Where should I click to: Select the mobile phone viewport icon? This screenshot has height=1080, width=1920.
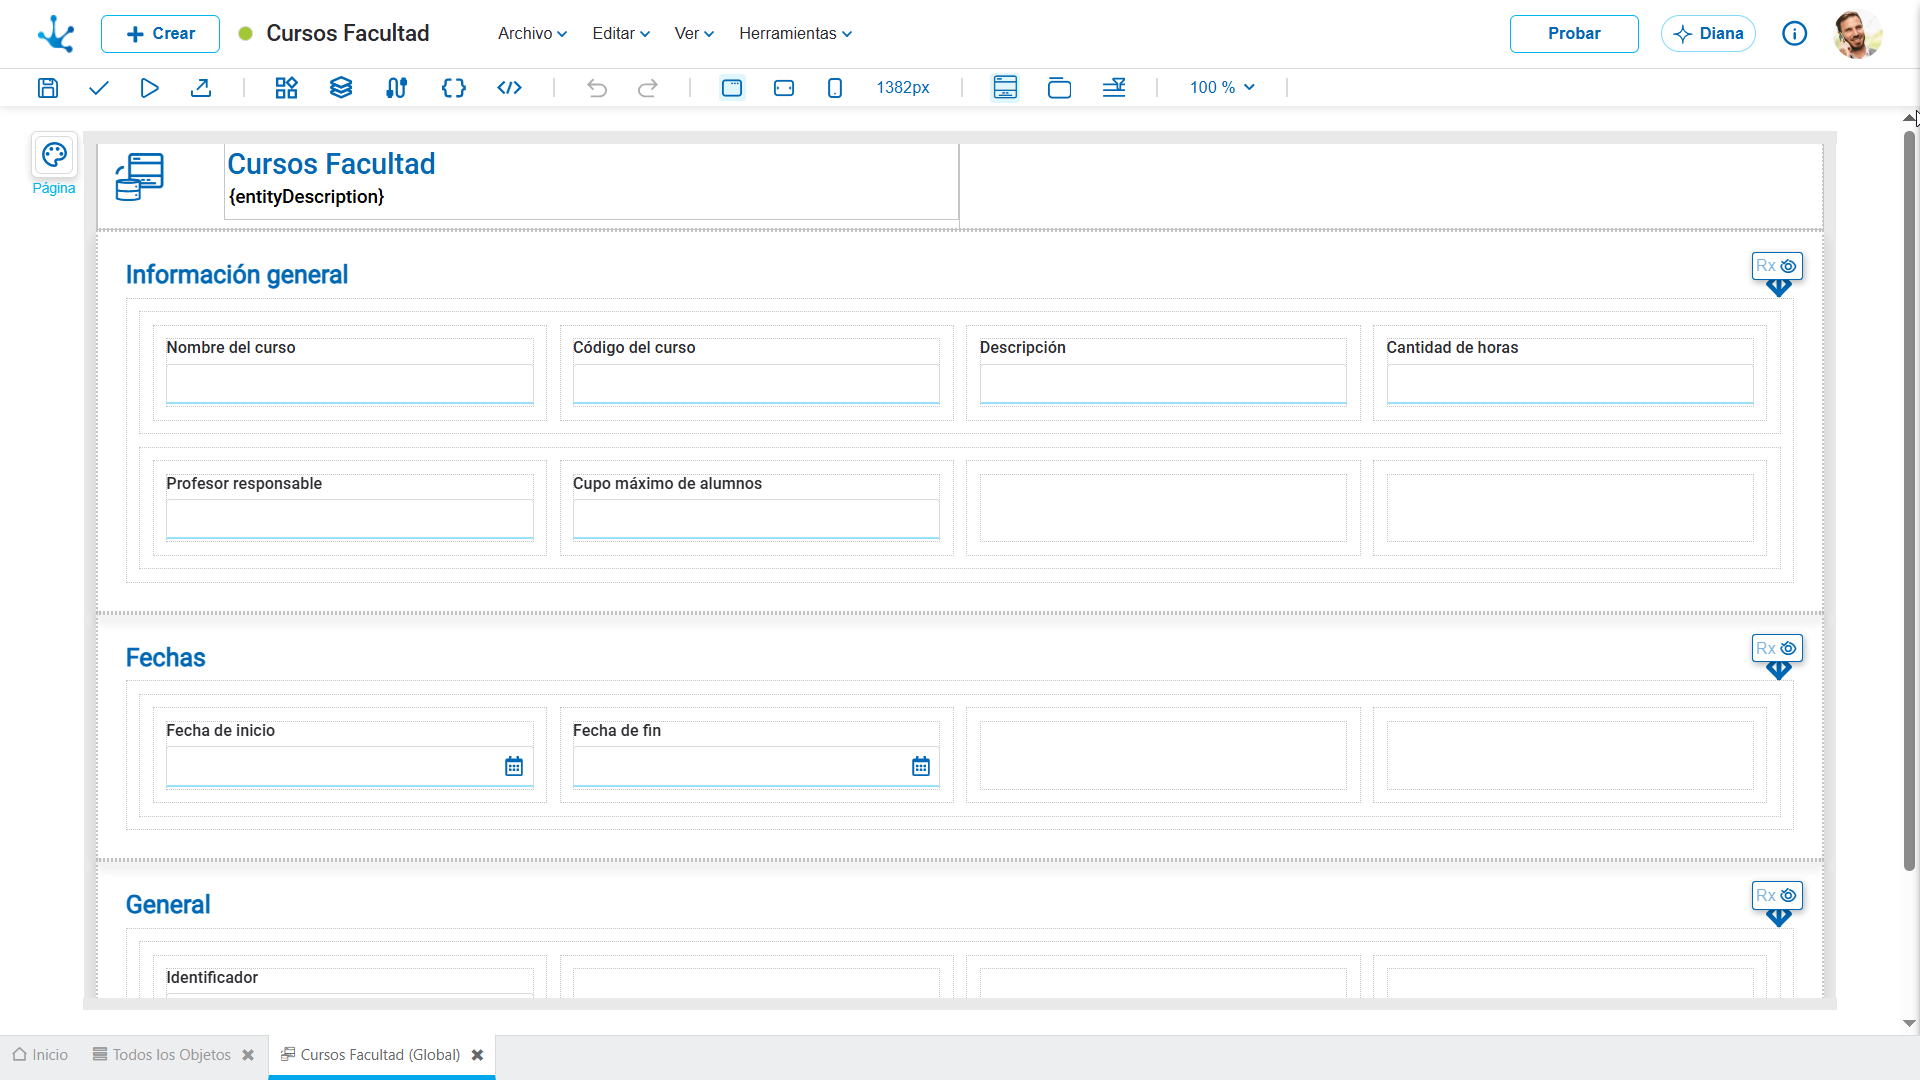(x=835, y=88)
